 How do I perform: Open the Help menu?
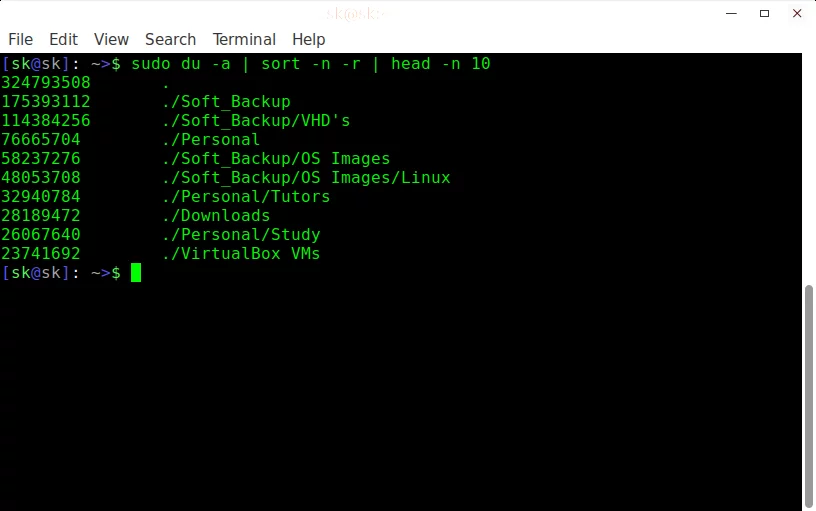coord(309,40)
